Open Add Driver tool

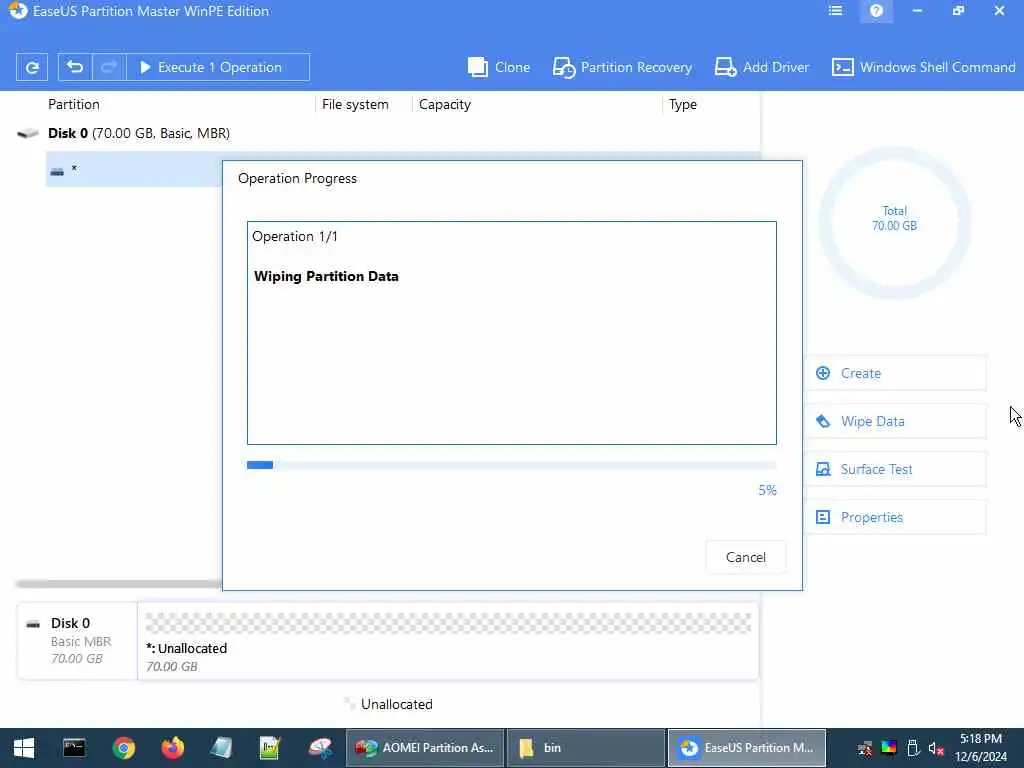tap(761, 67)
